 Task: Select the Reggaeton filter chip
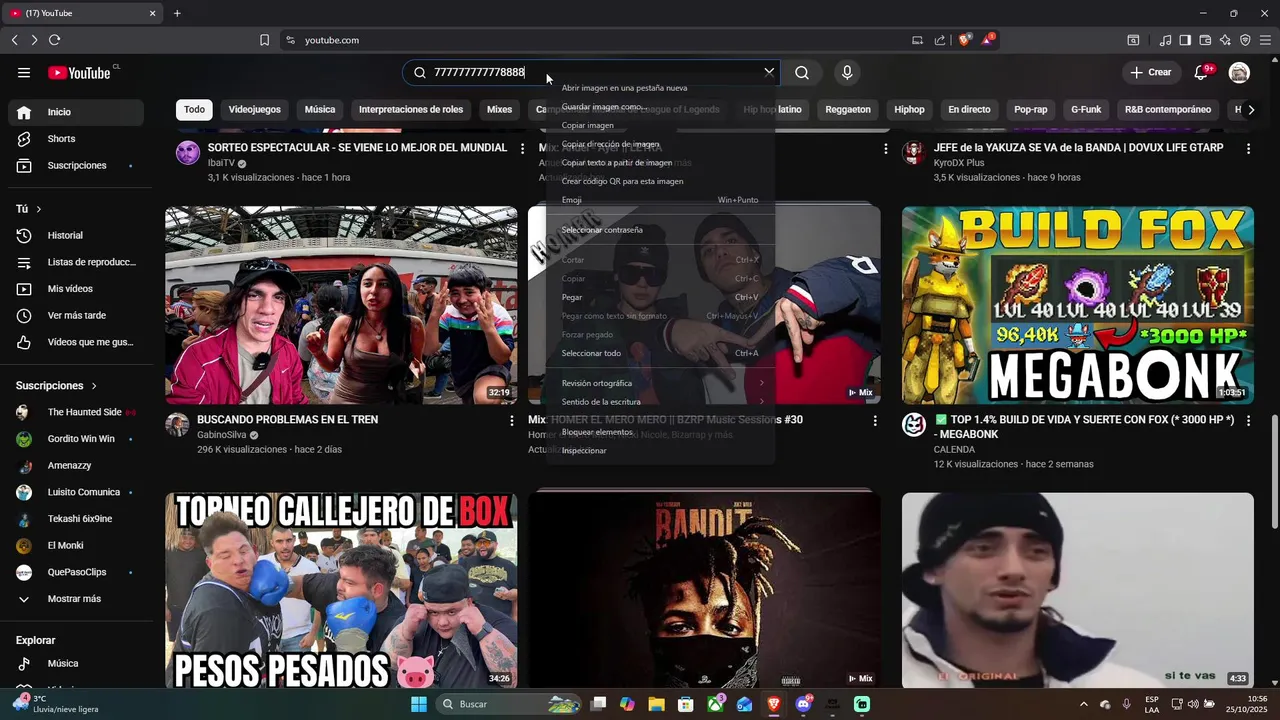[848, 109]
